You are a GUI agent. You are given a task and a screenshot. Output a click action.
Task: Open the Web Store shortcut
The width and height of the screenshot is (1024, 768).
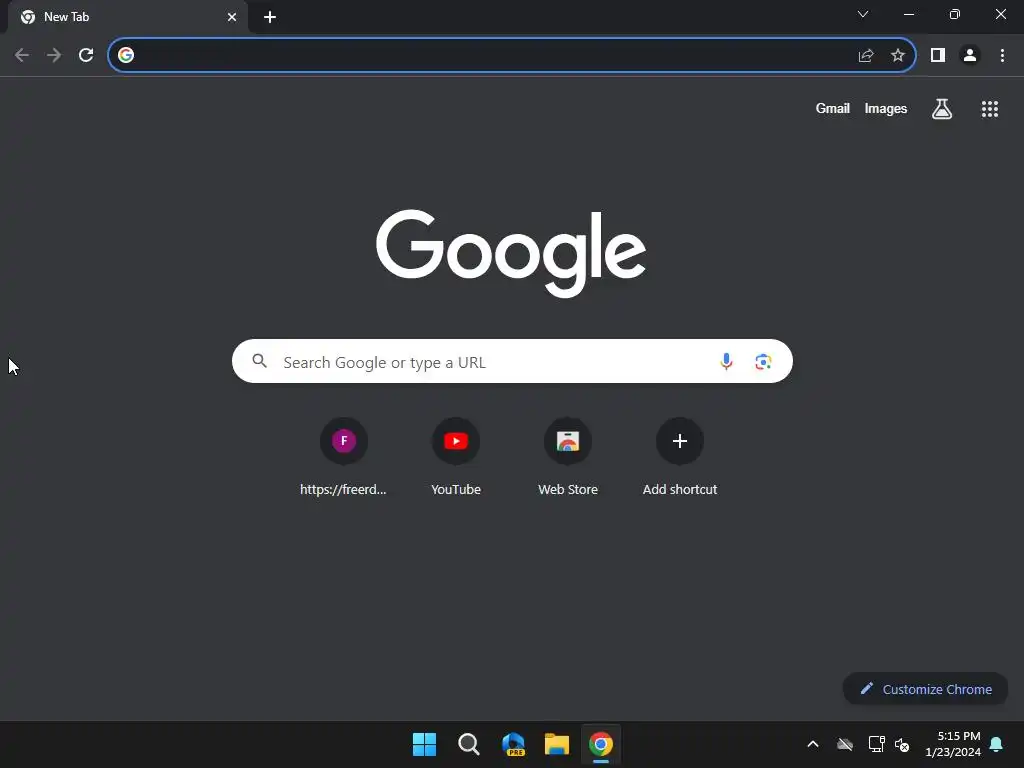[568, 458]
